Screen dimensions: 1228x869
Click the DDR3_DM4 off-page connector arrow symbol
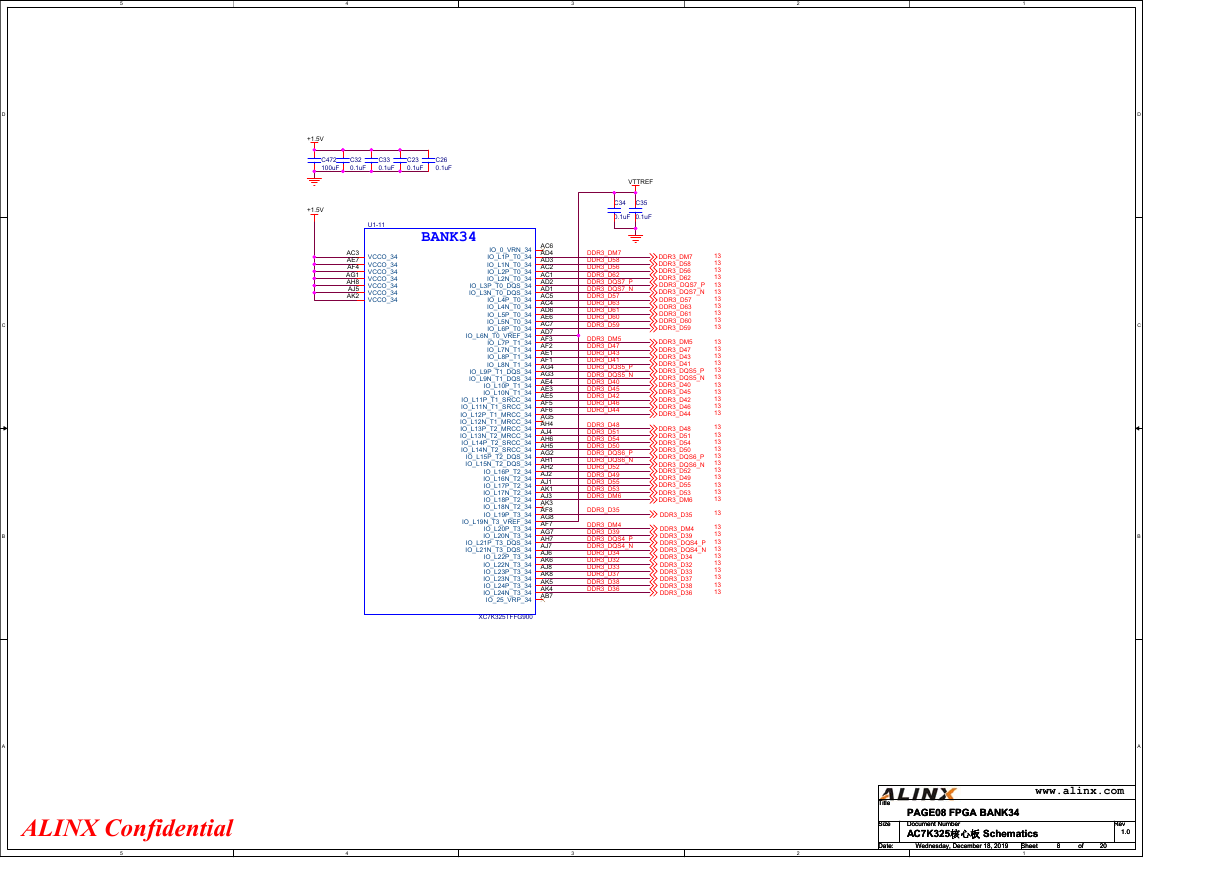(653, 528)
